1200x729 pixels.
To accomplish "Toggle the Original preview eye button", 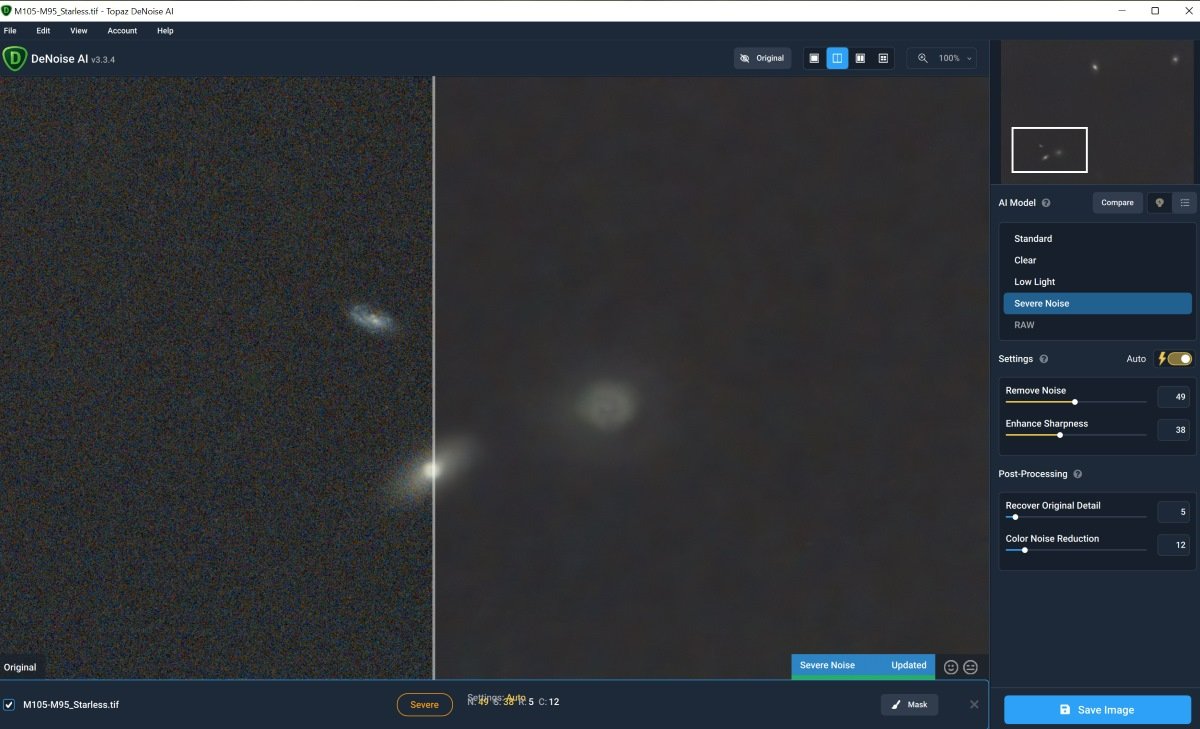I will pyautogui.click(x=762, y=57).
